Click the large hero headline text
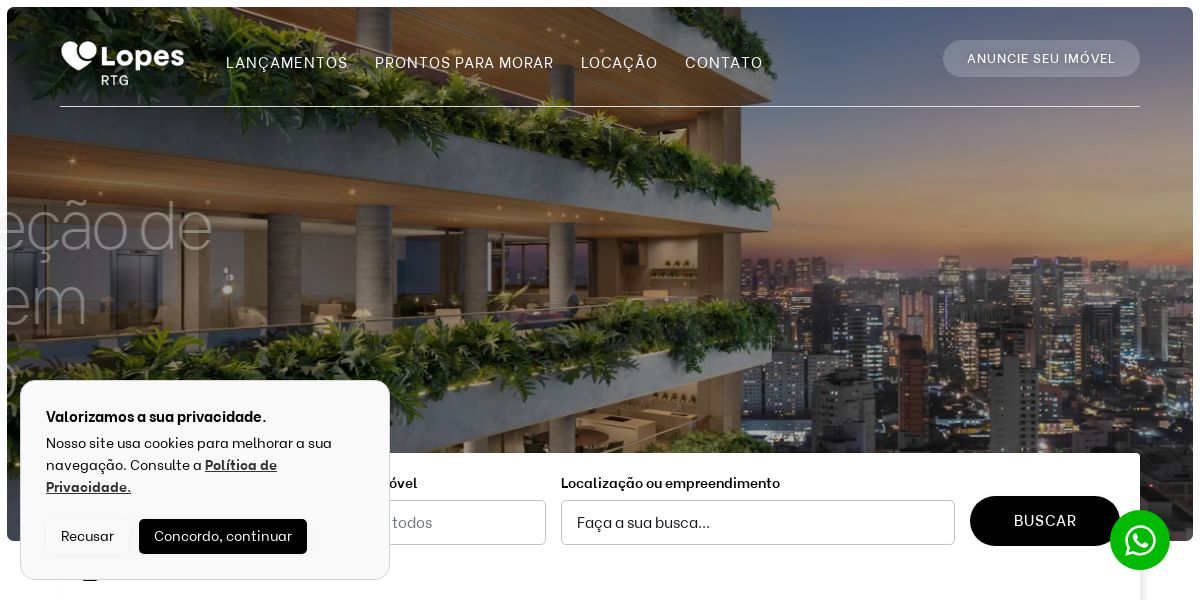 pos(110,265)
